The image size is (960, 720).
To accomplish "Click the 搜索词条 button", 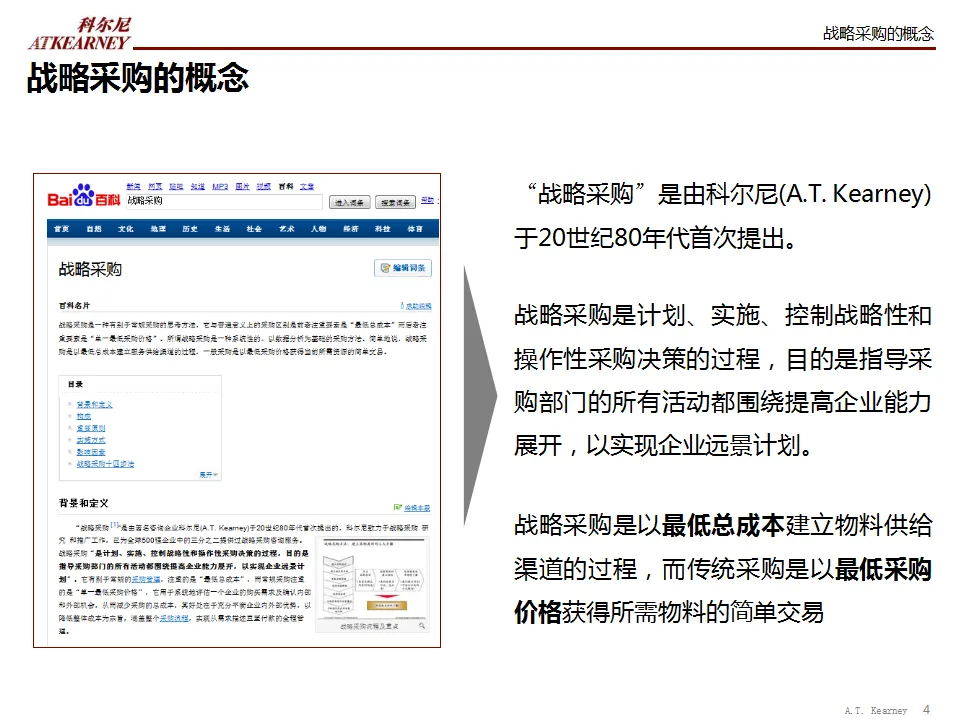I will click(x=396, y=203).
